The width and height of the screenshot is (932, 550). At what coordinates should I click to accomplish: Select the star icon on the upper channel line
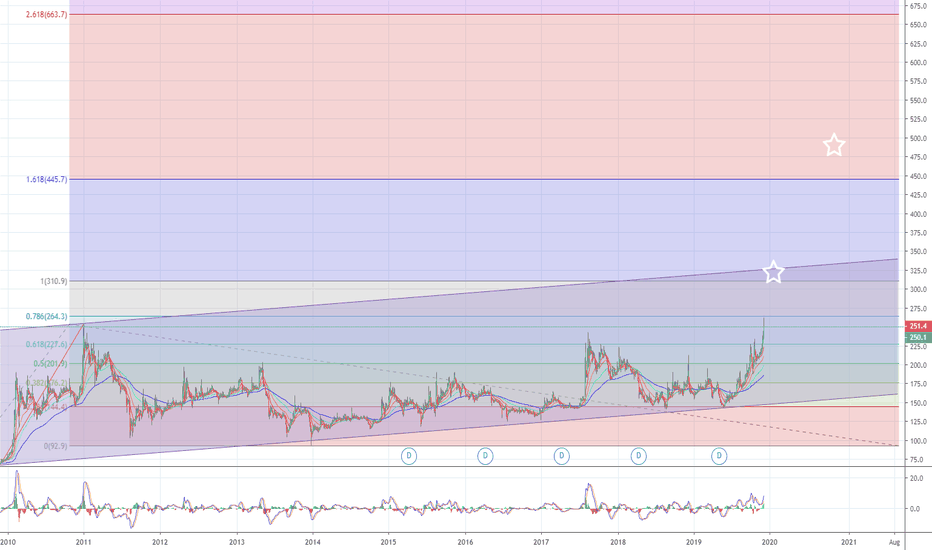(x=773, y=272)
